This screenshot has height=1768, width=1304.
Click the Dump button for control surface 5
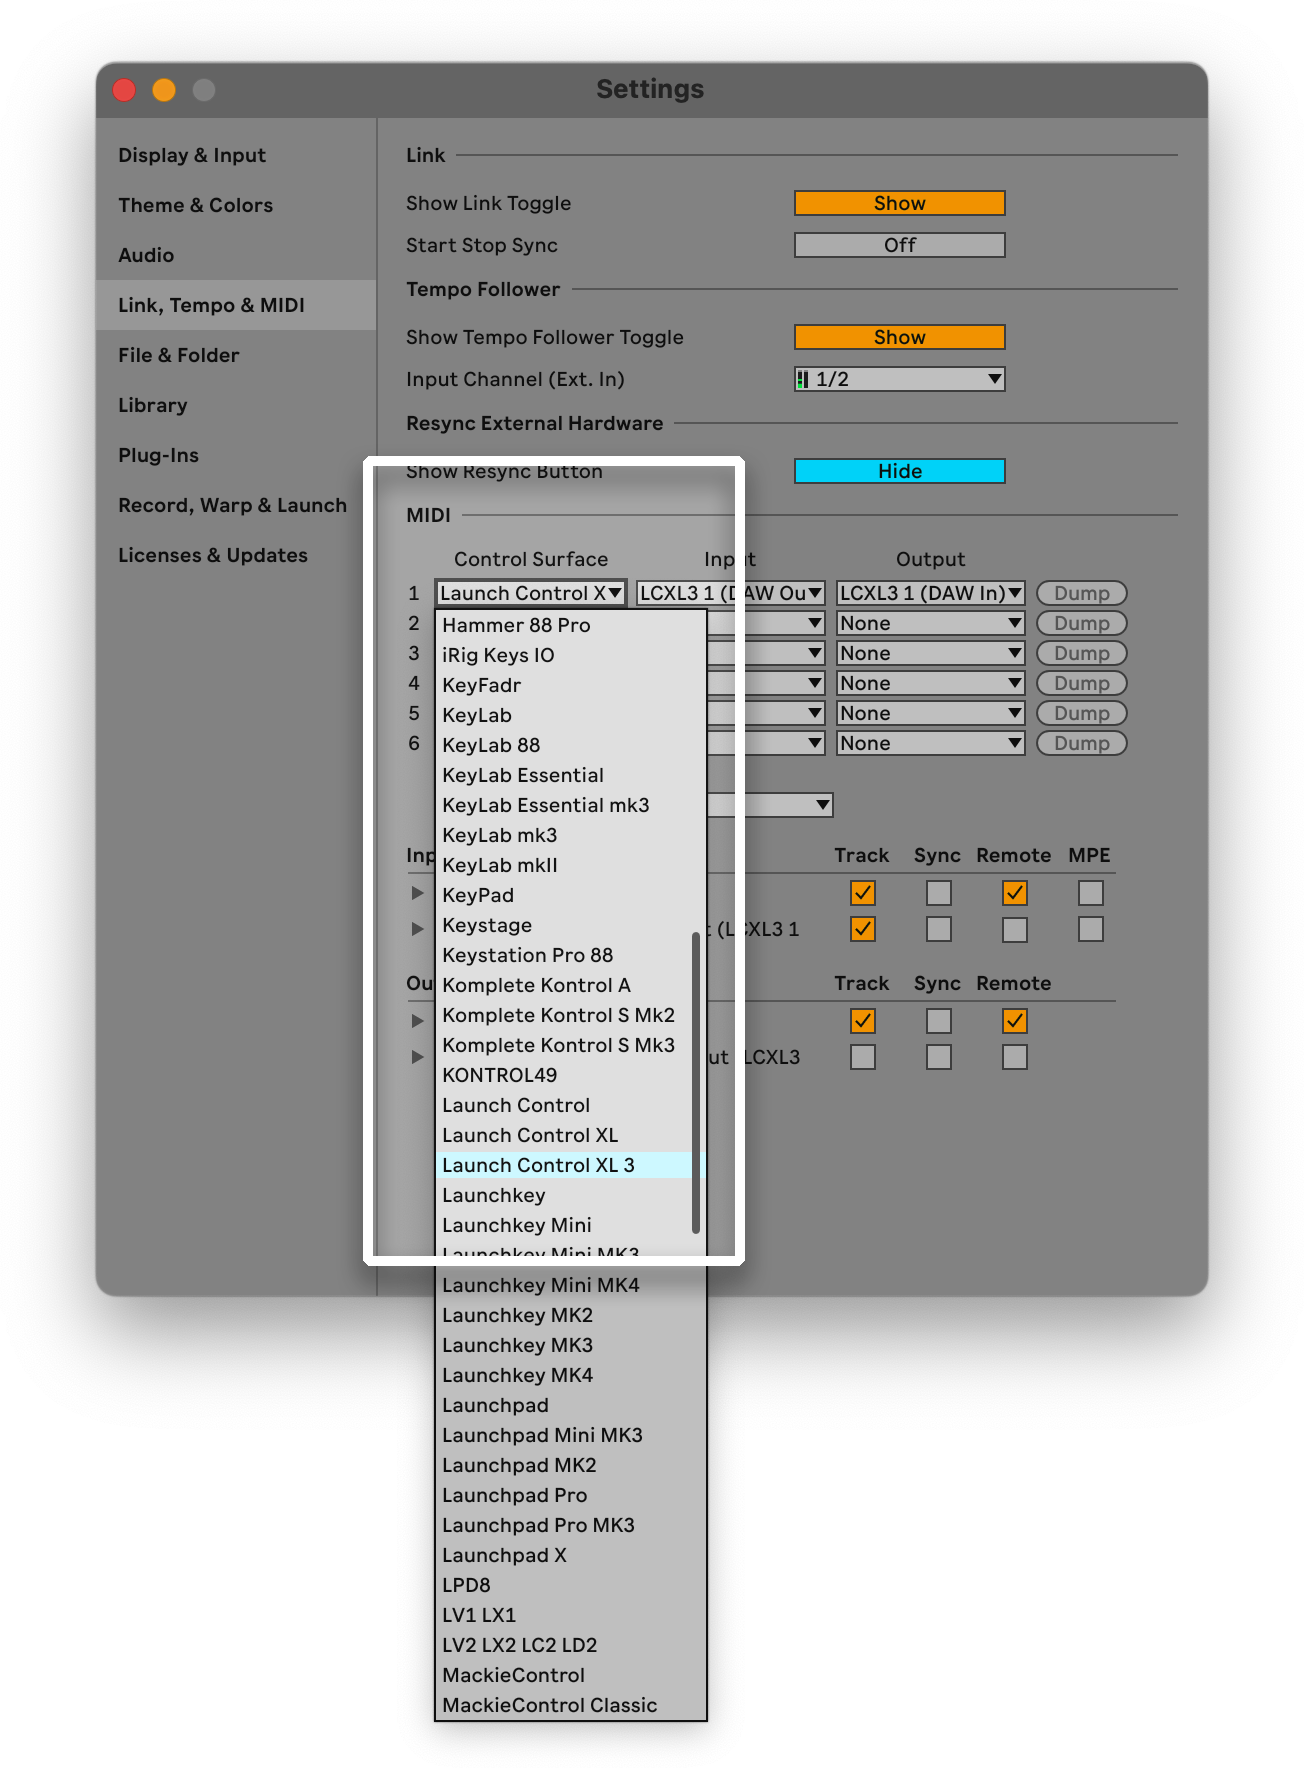click(1082, 713)
